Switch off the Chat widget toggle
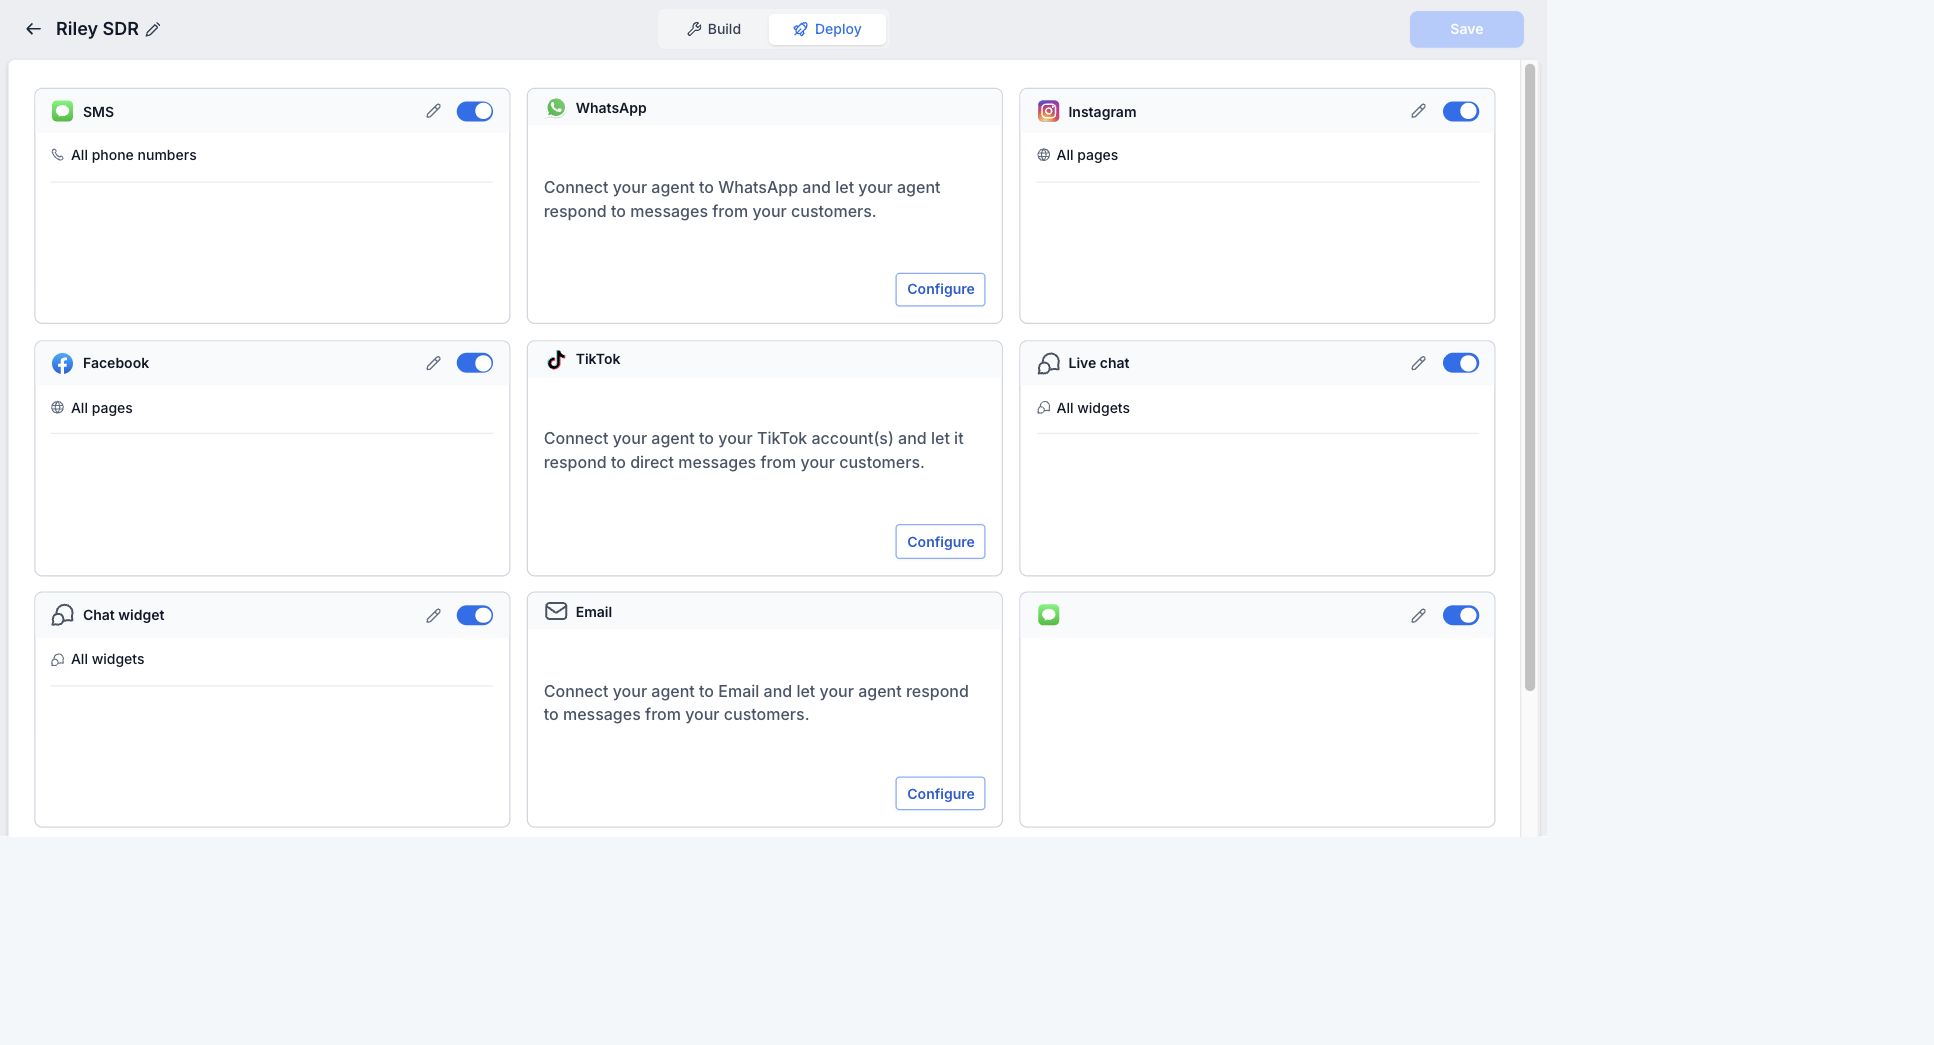 point(475,615)
